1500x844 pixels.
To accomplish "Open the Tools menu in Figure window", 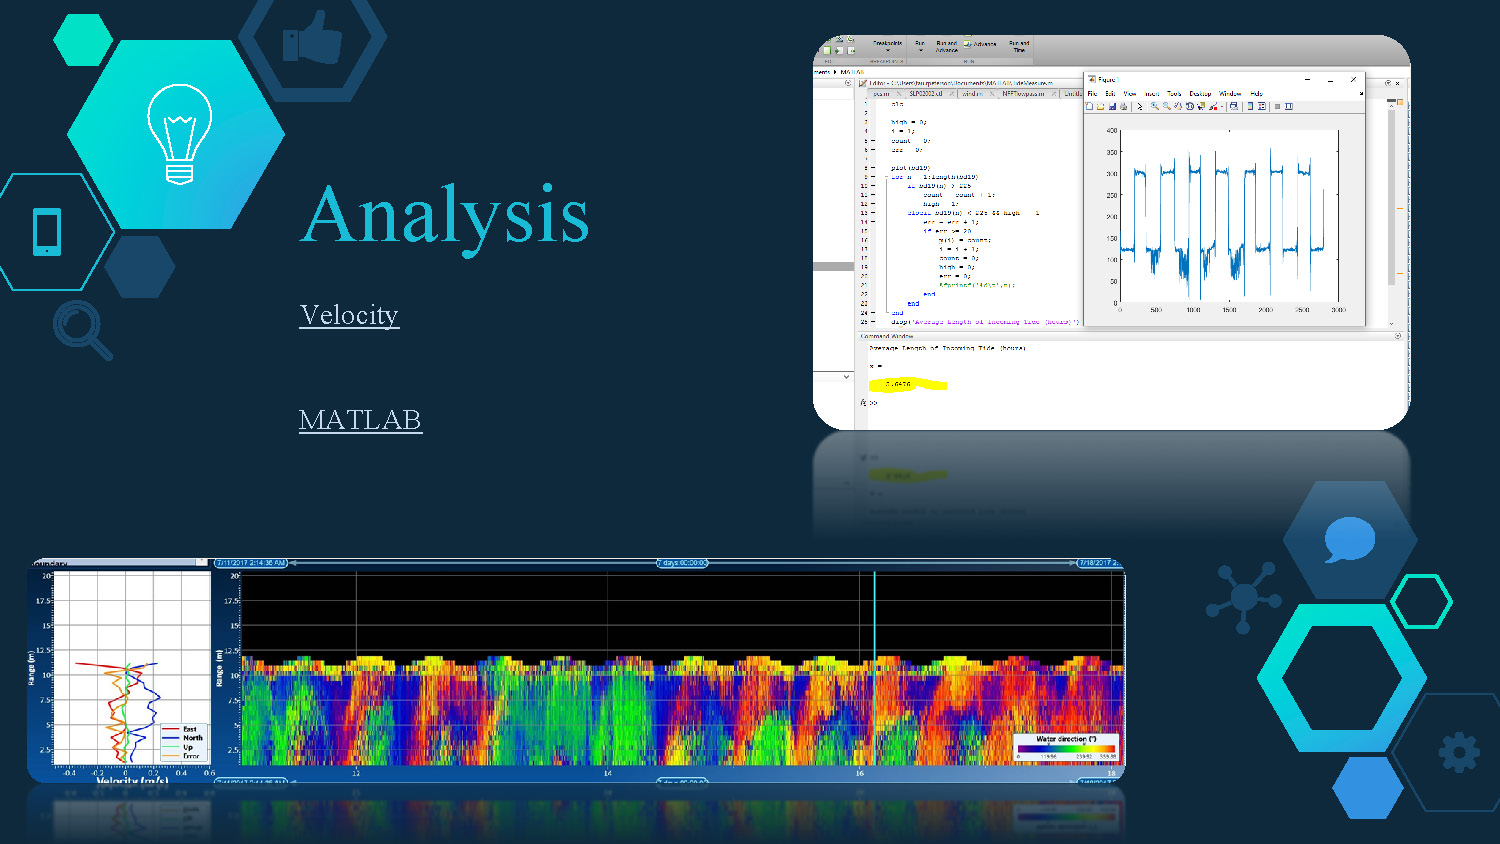I will coord(1174,93).
